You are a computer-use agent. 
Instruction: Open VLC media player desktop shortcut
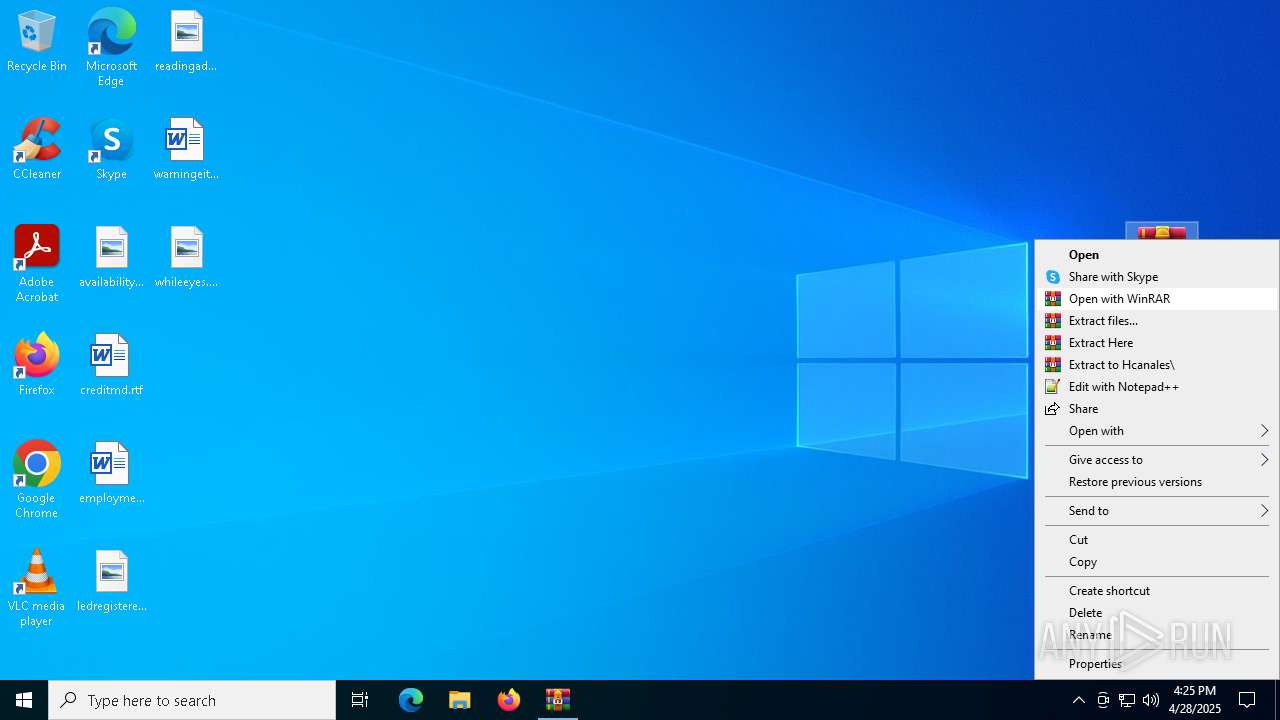[37, 588]
